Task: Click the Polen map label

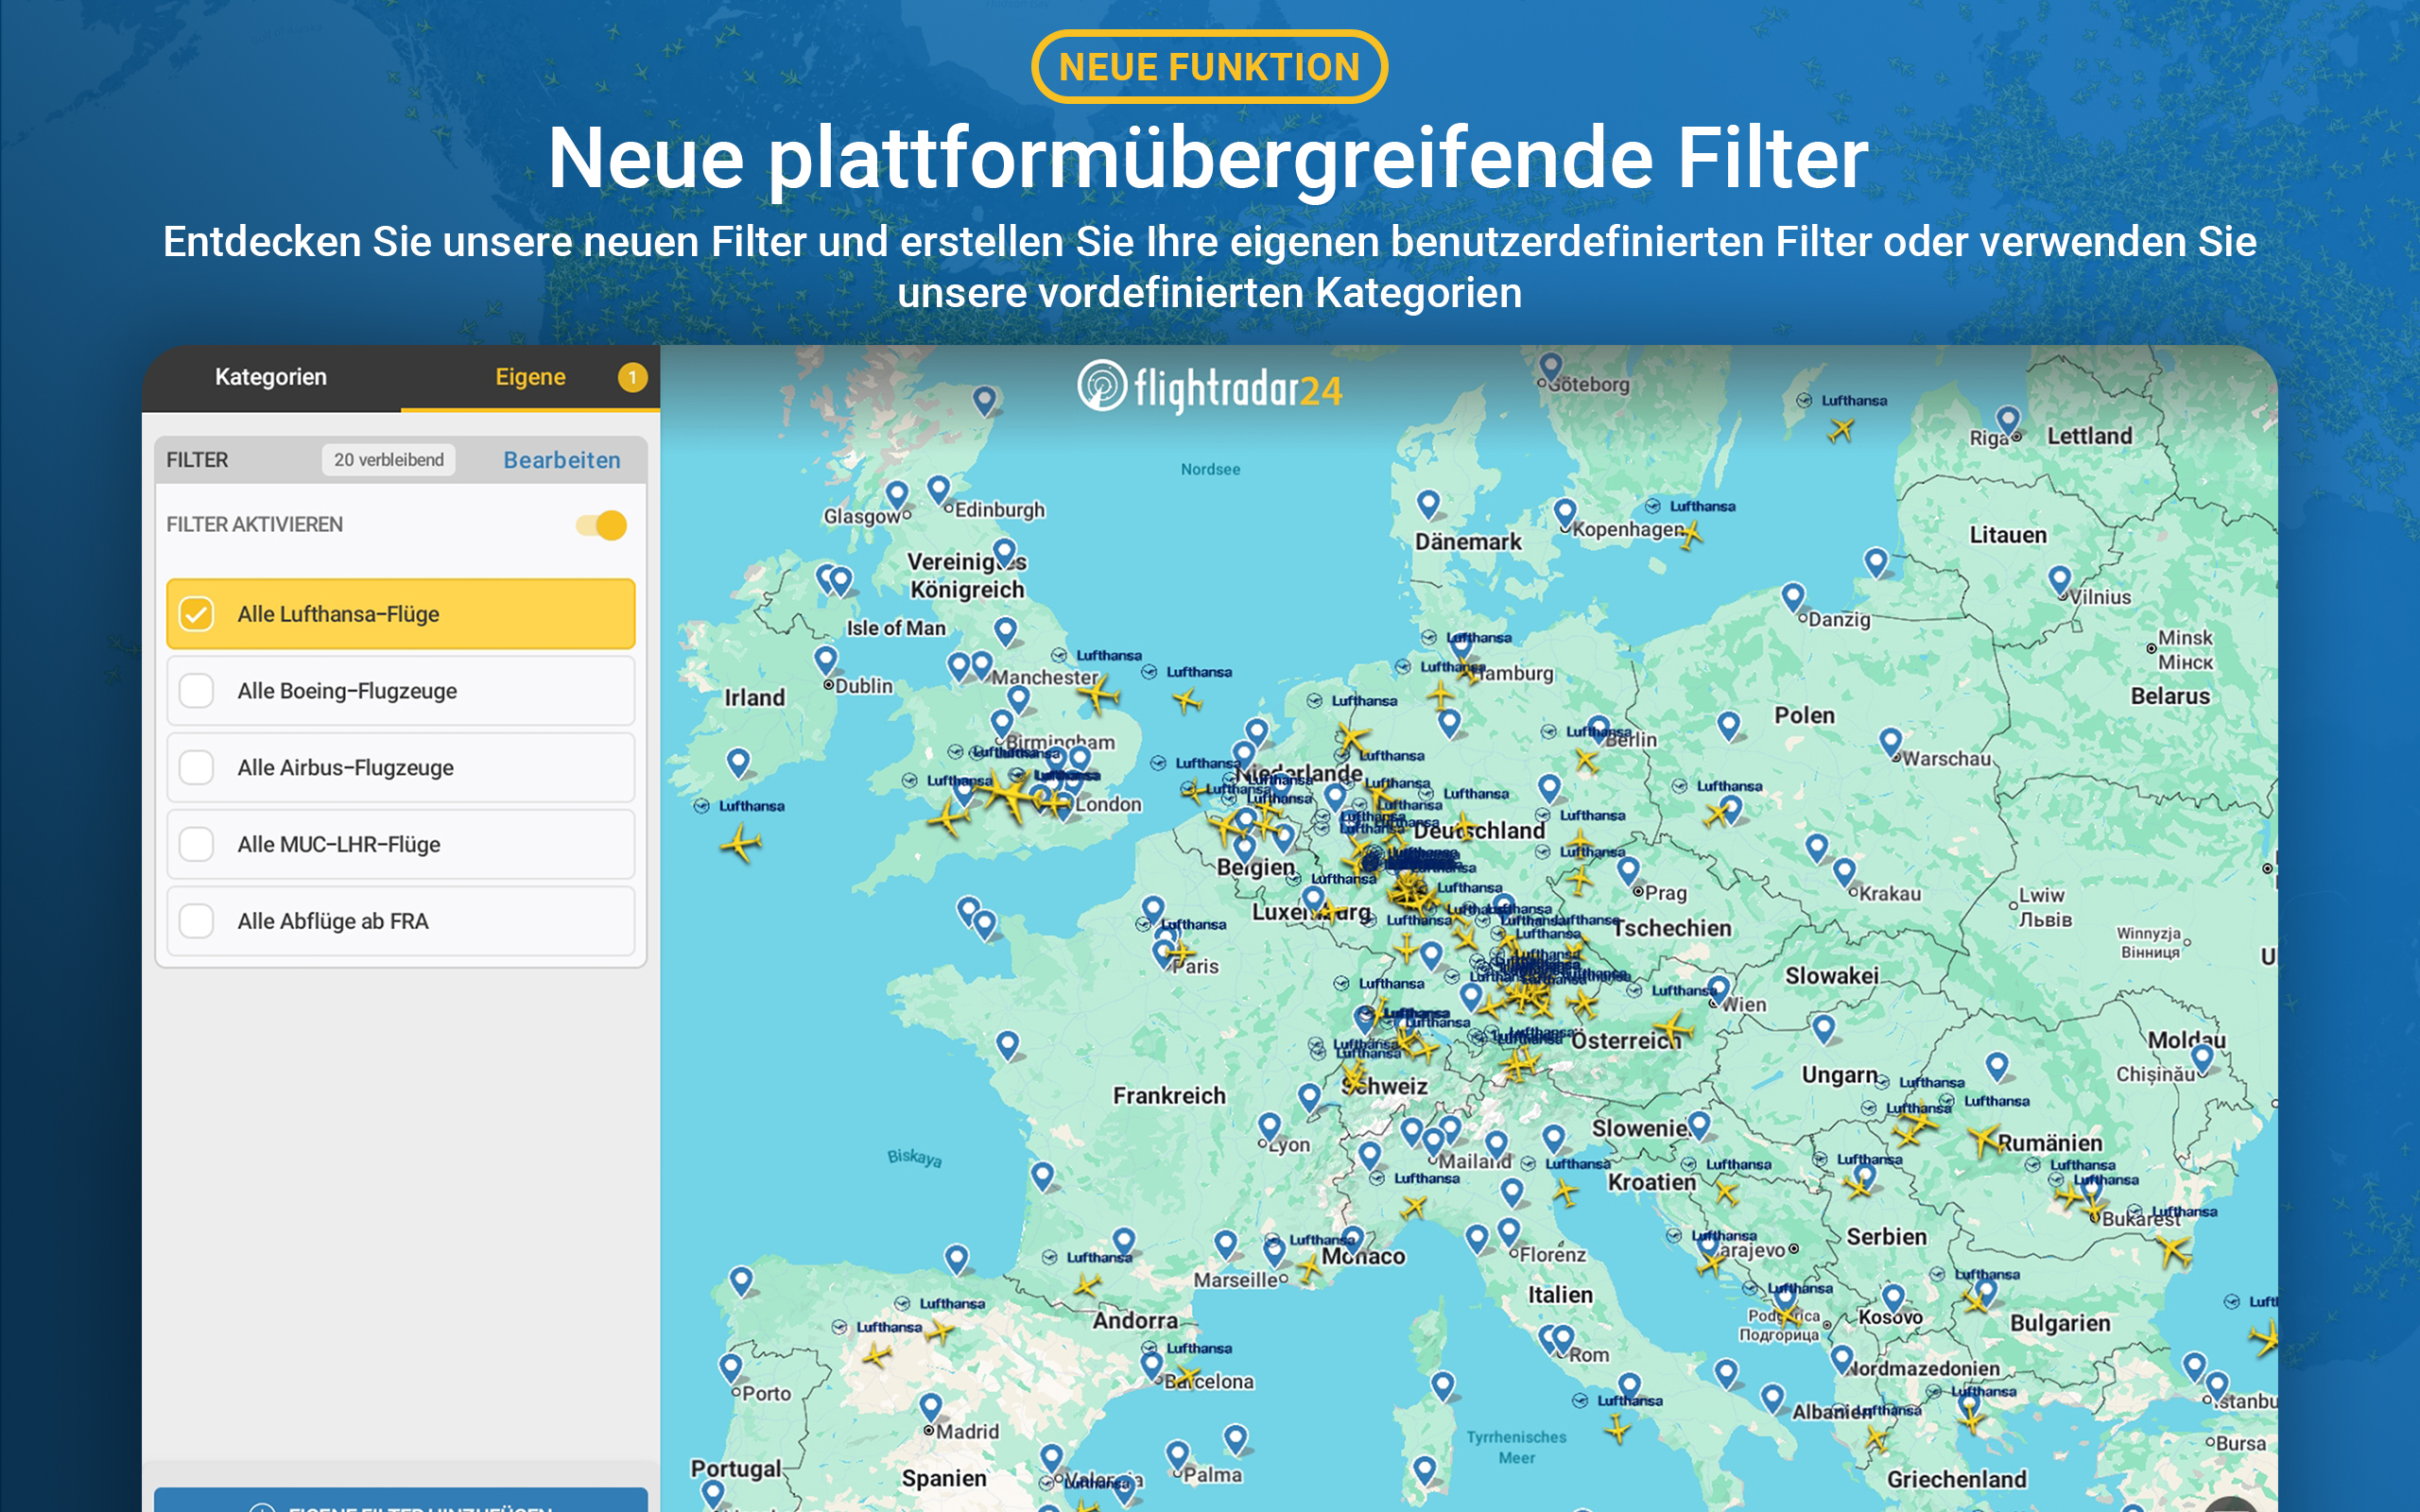Action: (x=1804, y=715)
